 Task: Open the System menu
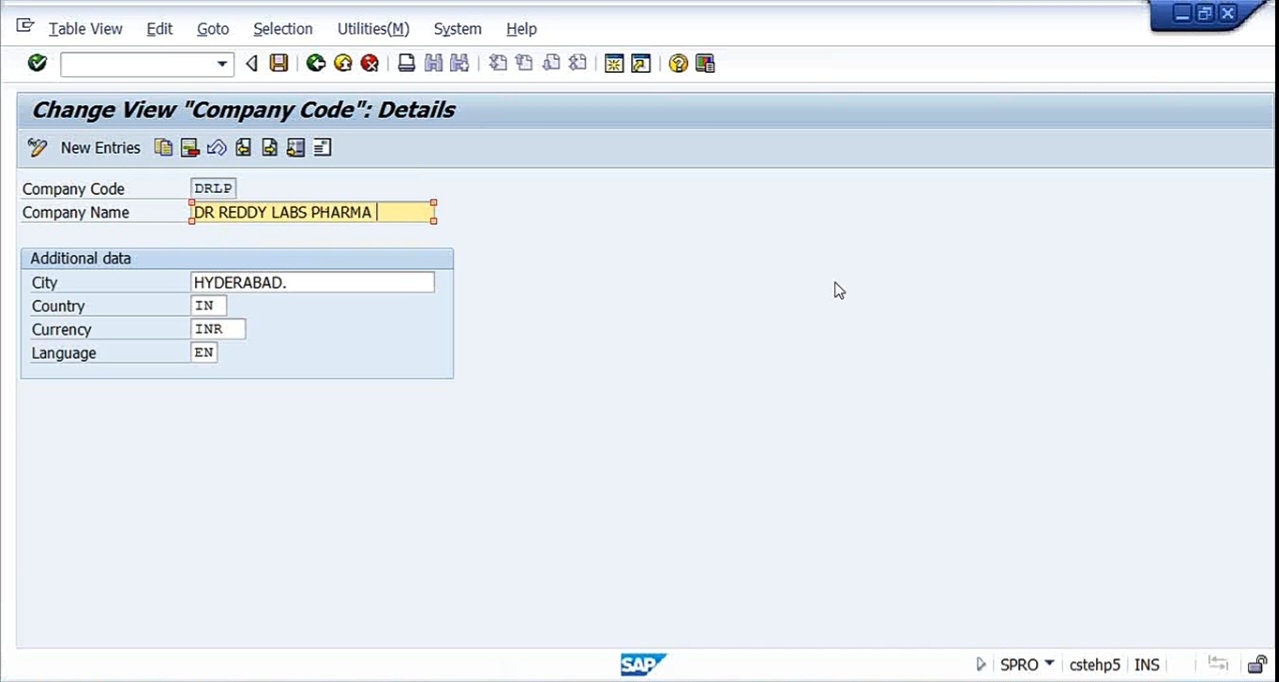click(457, 29)
